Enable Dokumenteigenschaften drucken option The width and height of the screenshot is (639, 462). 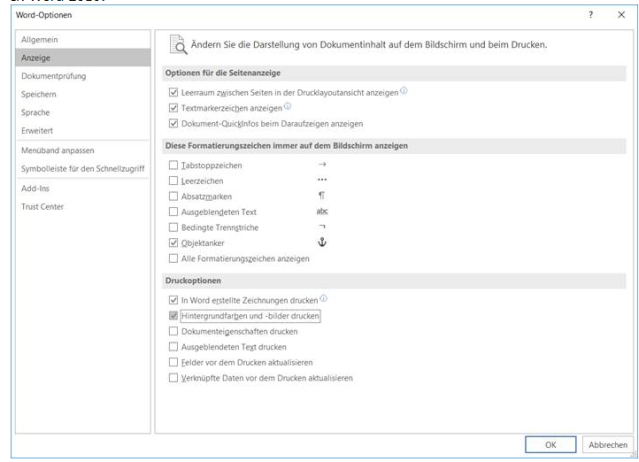click(175, 331)
